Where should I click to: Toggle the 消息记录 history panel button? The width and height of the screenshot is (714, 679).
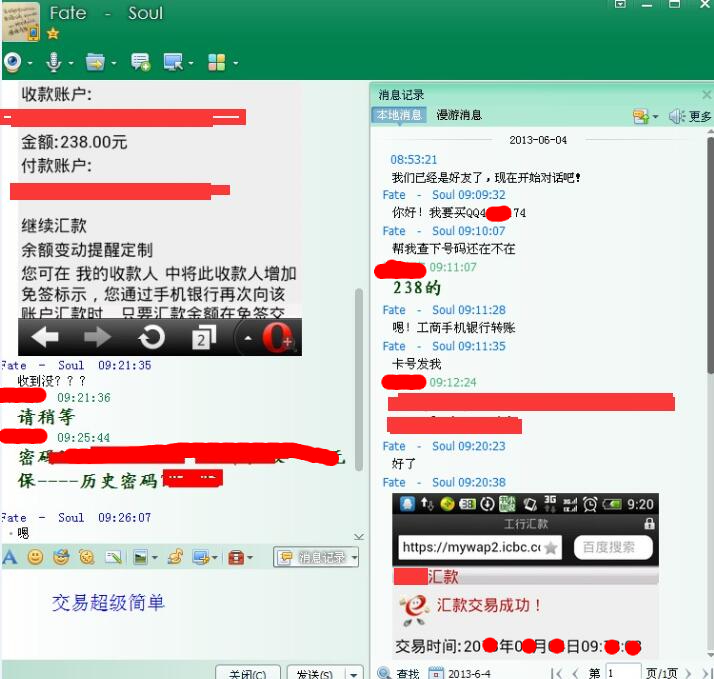311,557
